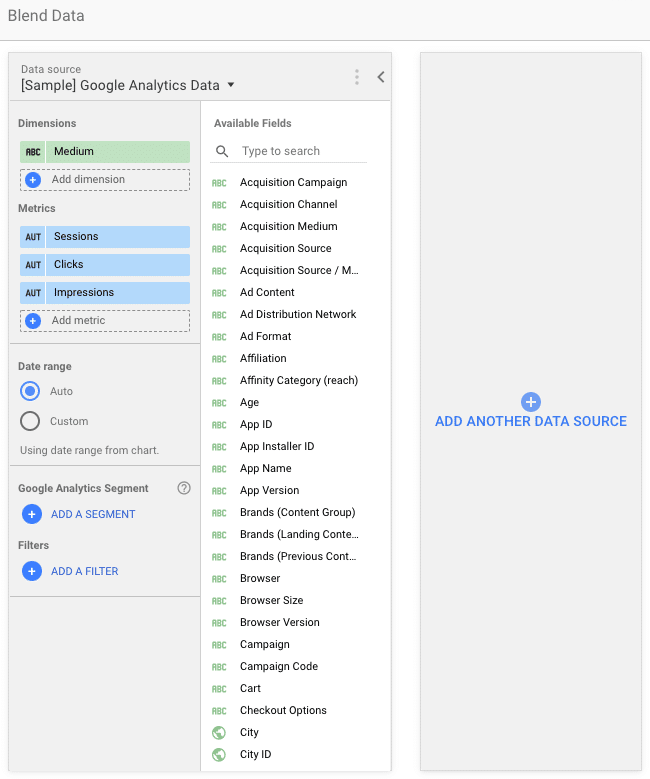This screenshot has width=650, height=779.
Task: Click the plus icon to add a dimension
Action: point(33,180)
